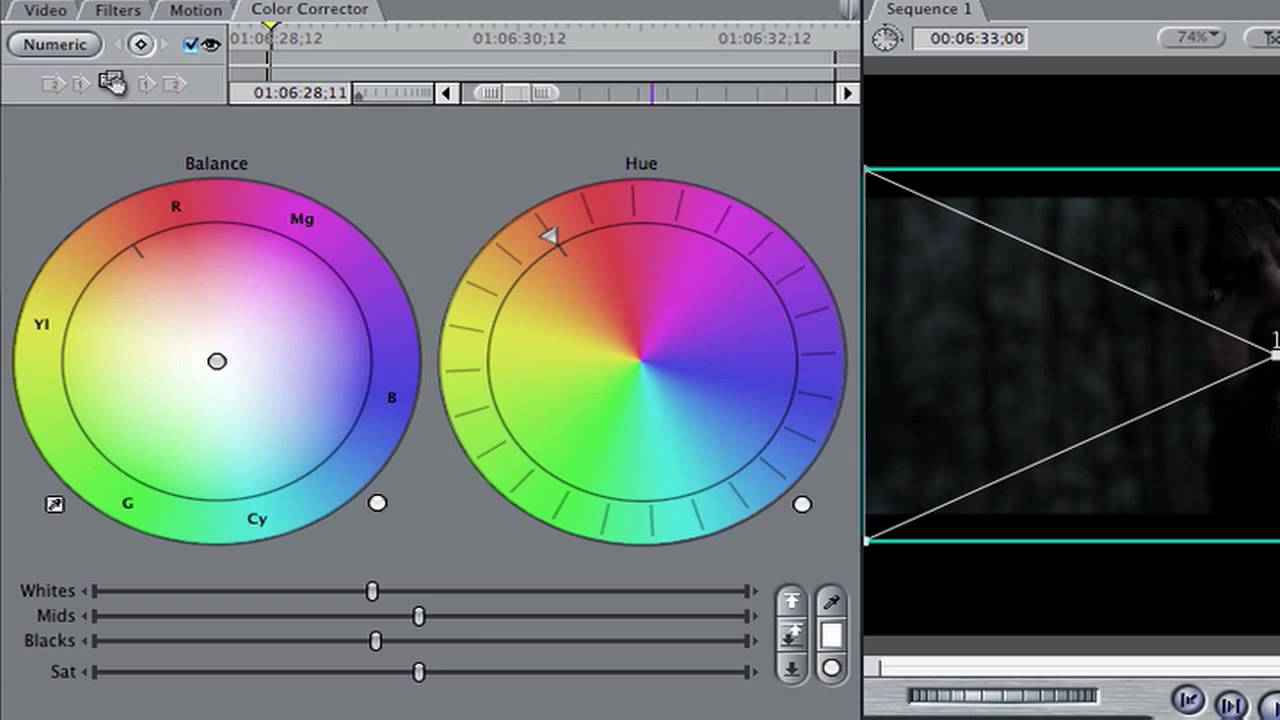Click the eye visibility icon
The image size is (1280, 720).
(211, 44)
